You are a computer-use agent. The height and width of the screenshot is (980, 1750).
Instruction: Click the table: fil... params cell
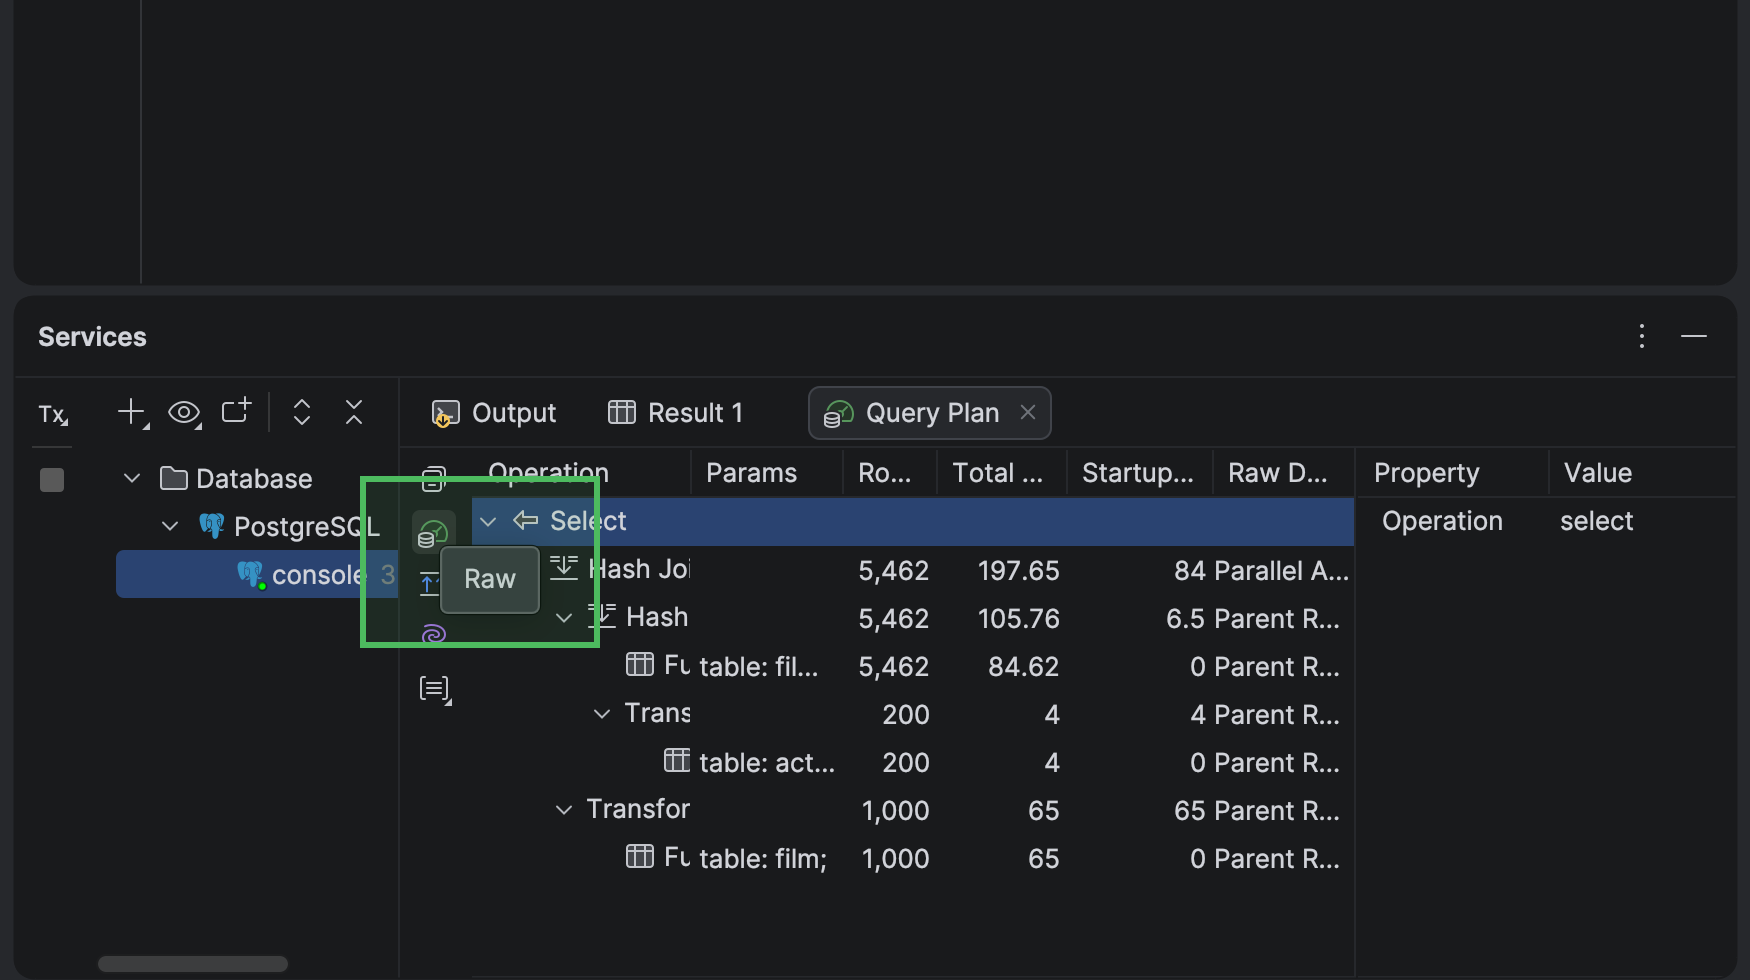coord(759,667)
